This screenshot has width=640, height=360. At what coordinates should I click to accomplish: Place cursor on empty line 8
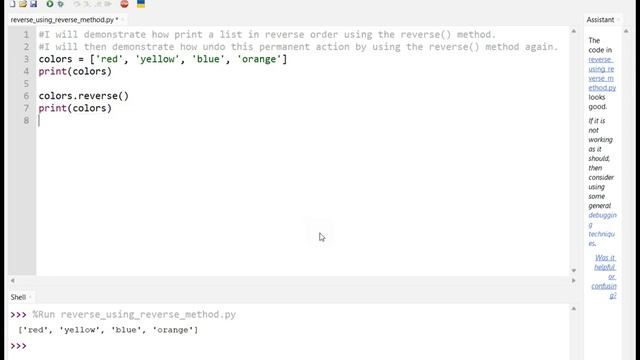[x=302, y=120]
